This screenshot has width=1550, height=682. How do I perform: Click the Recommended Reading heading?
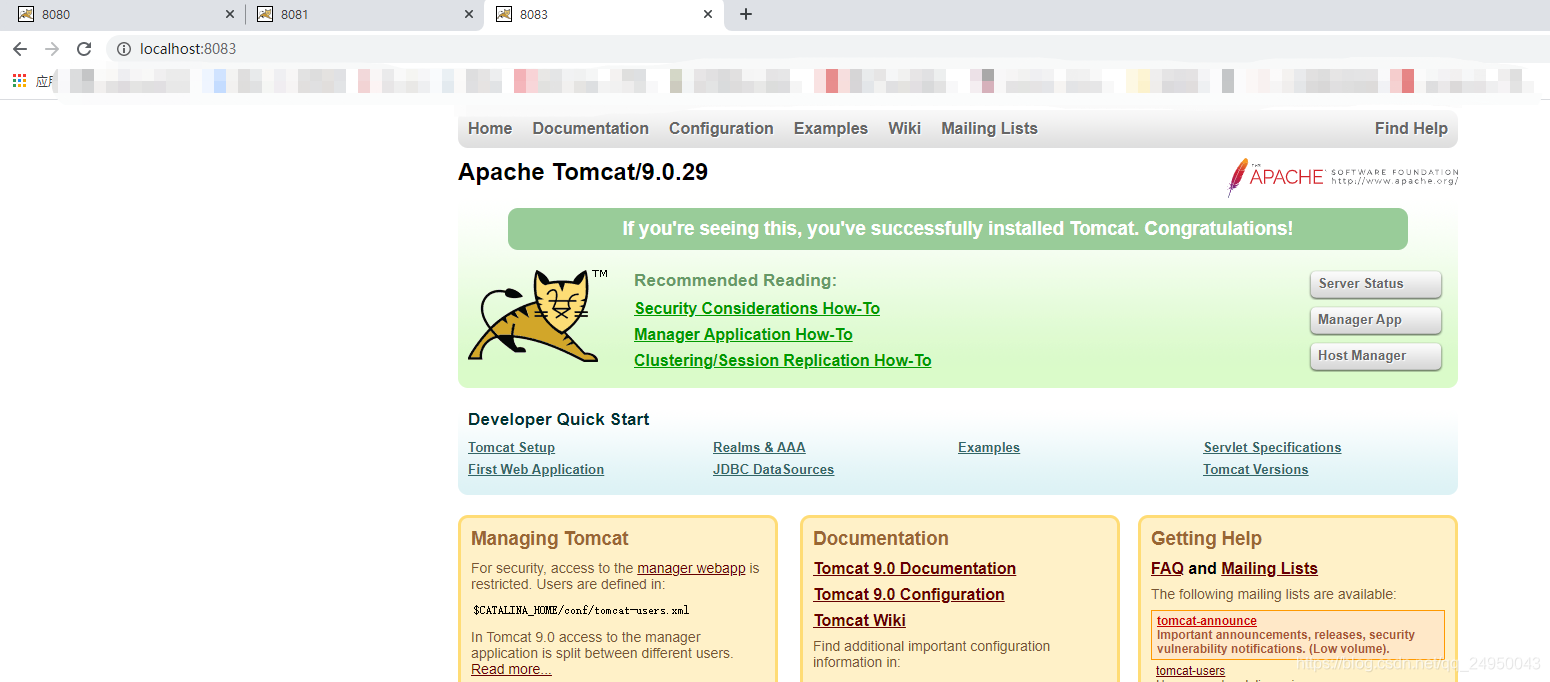(x=735, y=280)
